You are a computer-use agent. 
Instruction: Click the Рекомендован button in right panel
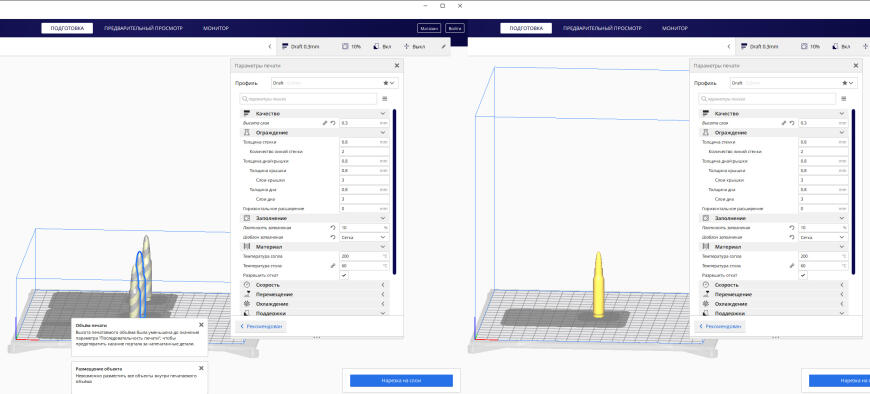tap(720, 327)
